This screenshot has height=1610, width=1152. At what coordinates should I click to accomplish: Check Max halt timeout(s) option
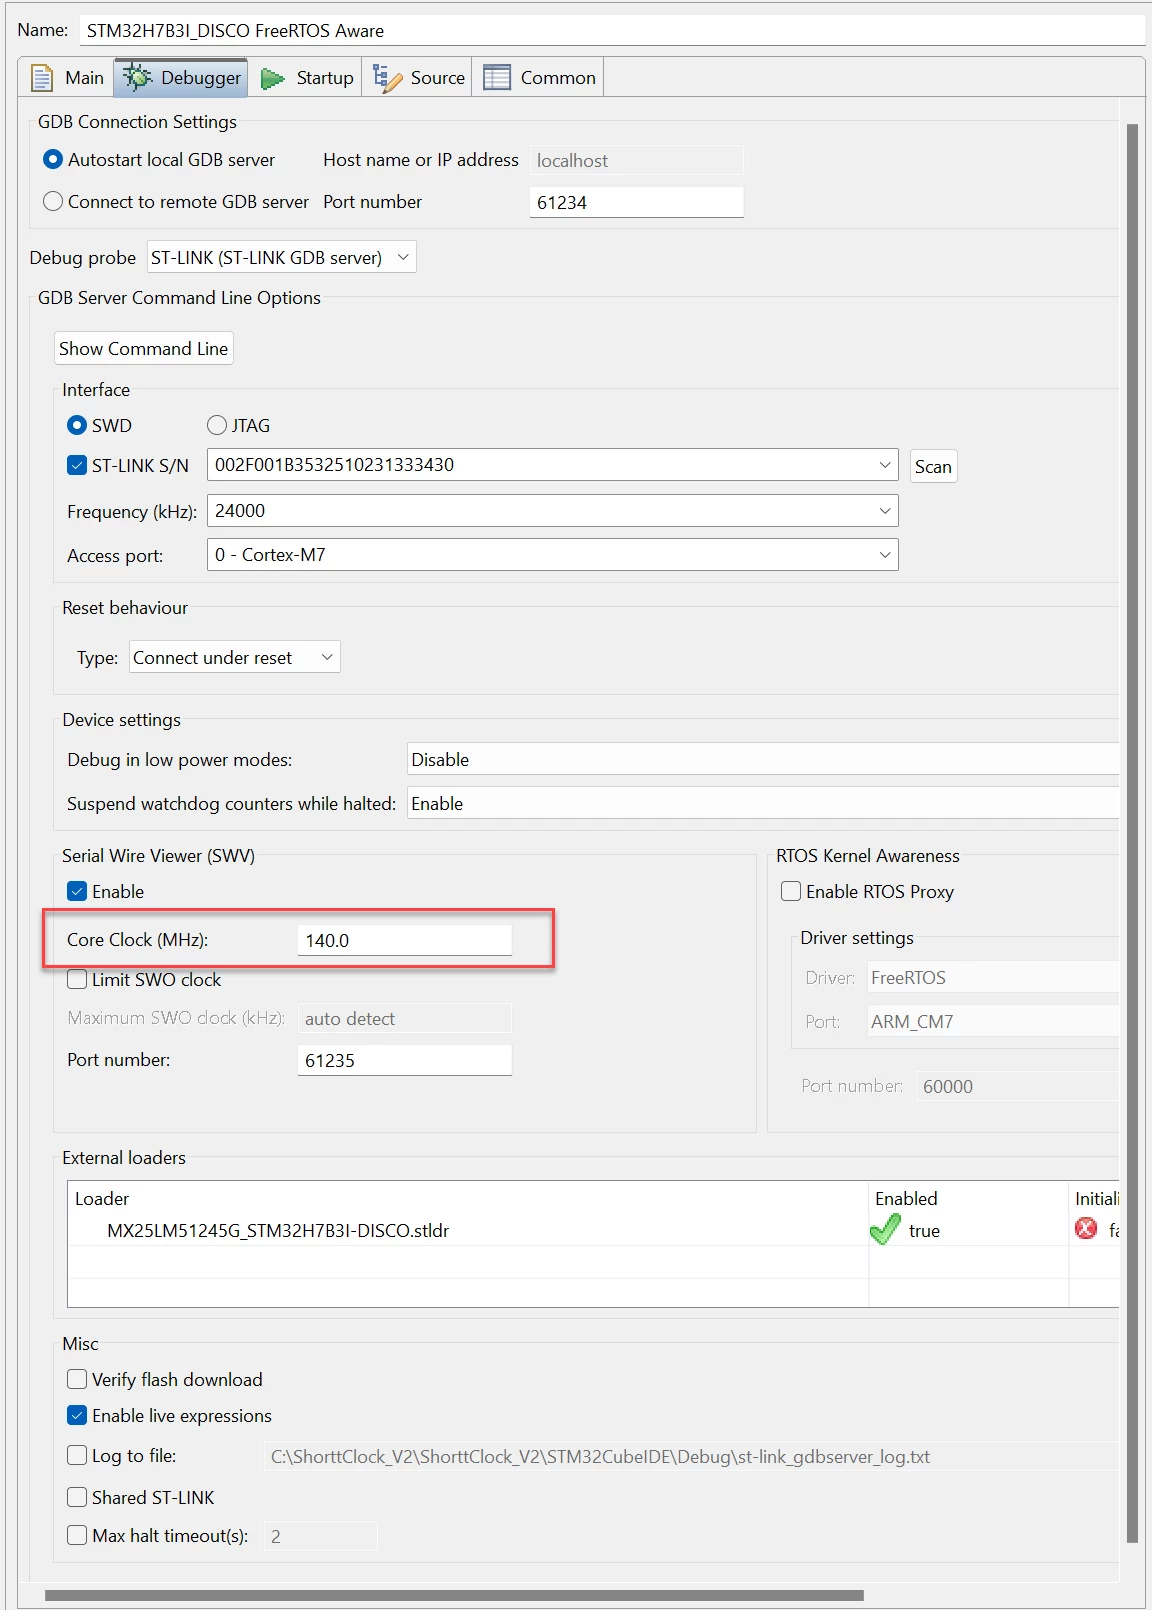tap(77, 1535)
